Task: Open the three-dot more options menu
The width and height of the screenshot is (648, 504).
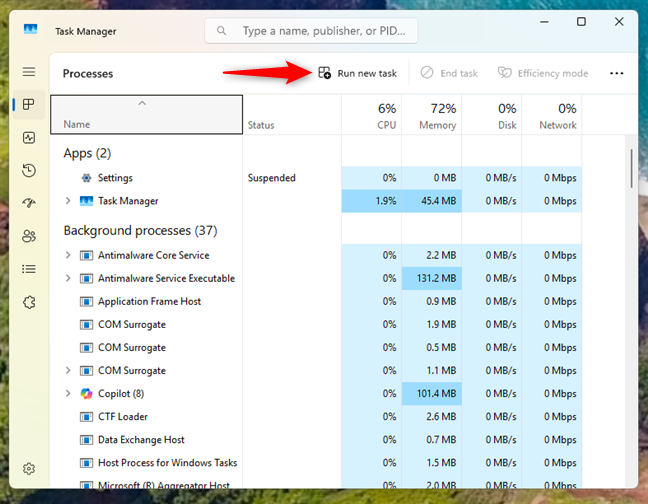Action: [616, 73]
